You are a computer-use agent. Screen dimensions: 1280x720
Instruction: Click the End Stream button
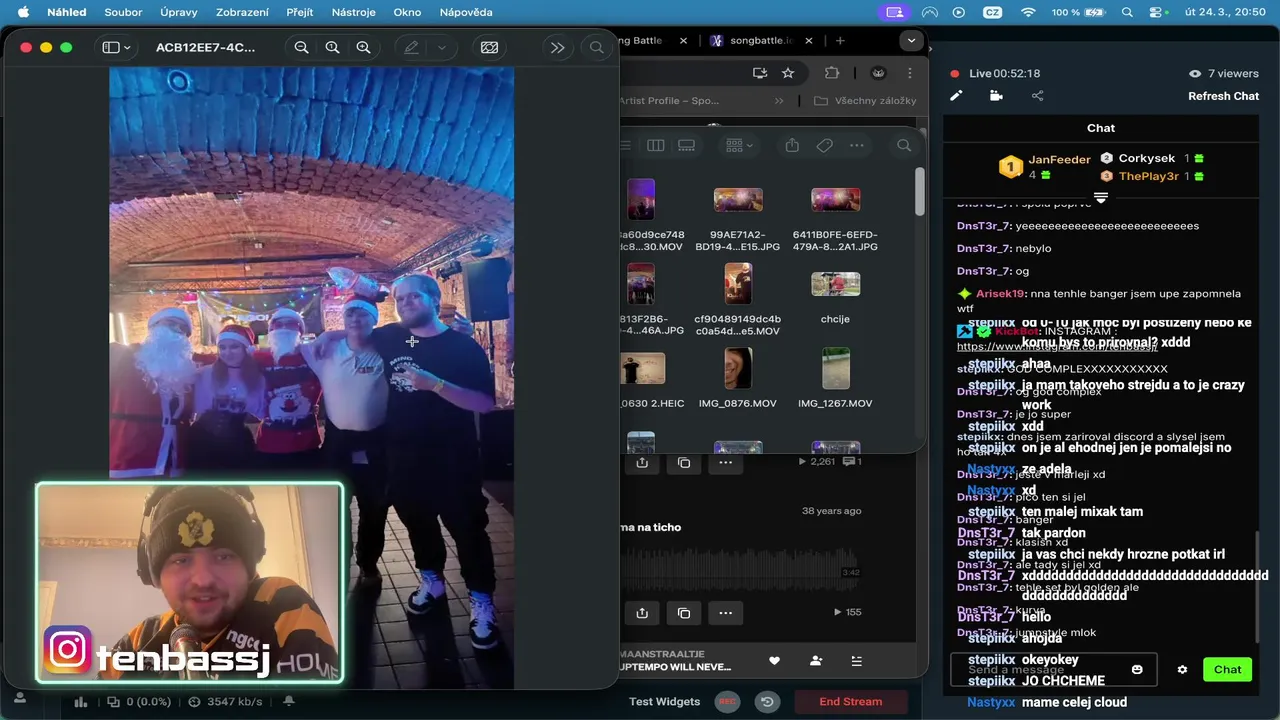[x=851, y=701]
